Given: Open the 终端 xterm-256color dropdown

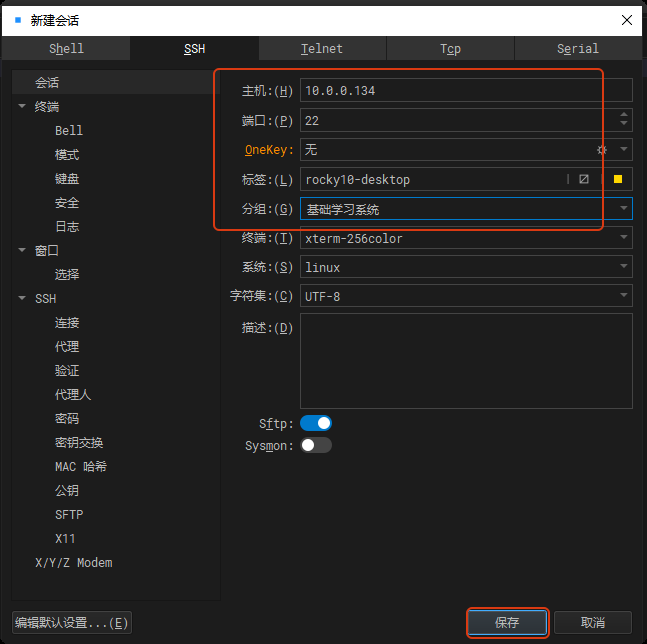Looking at the screenshot, I should [x=623, y=237].
